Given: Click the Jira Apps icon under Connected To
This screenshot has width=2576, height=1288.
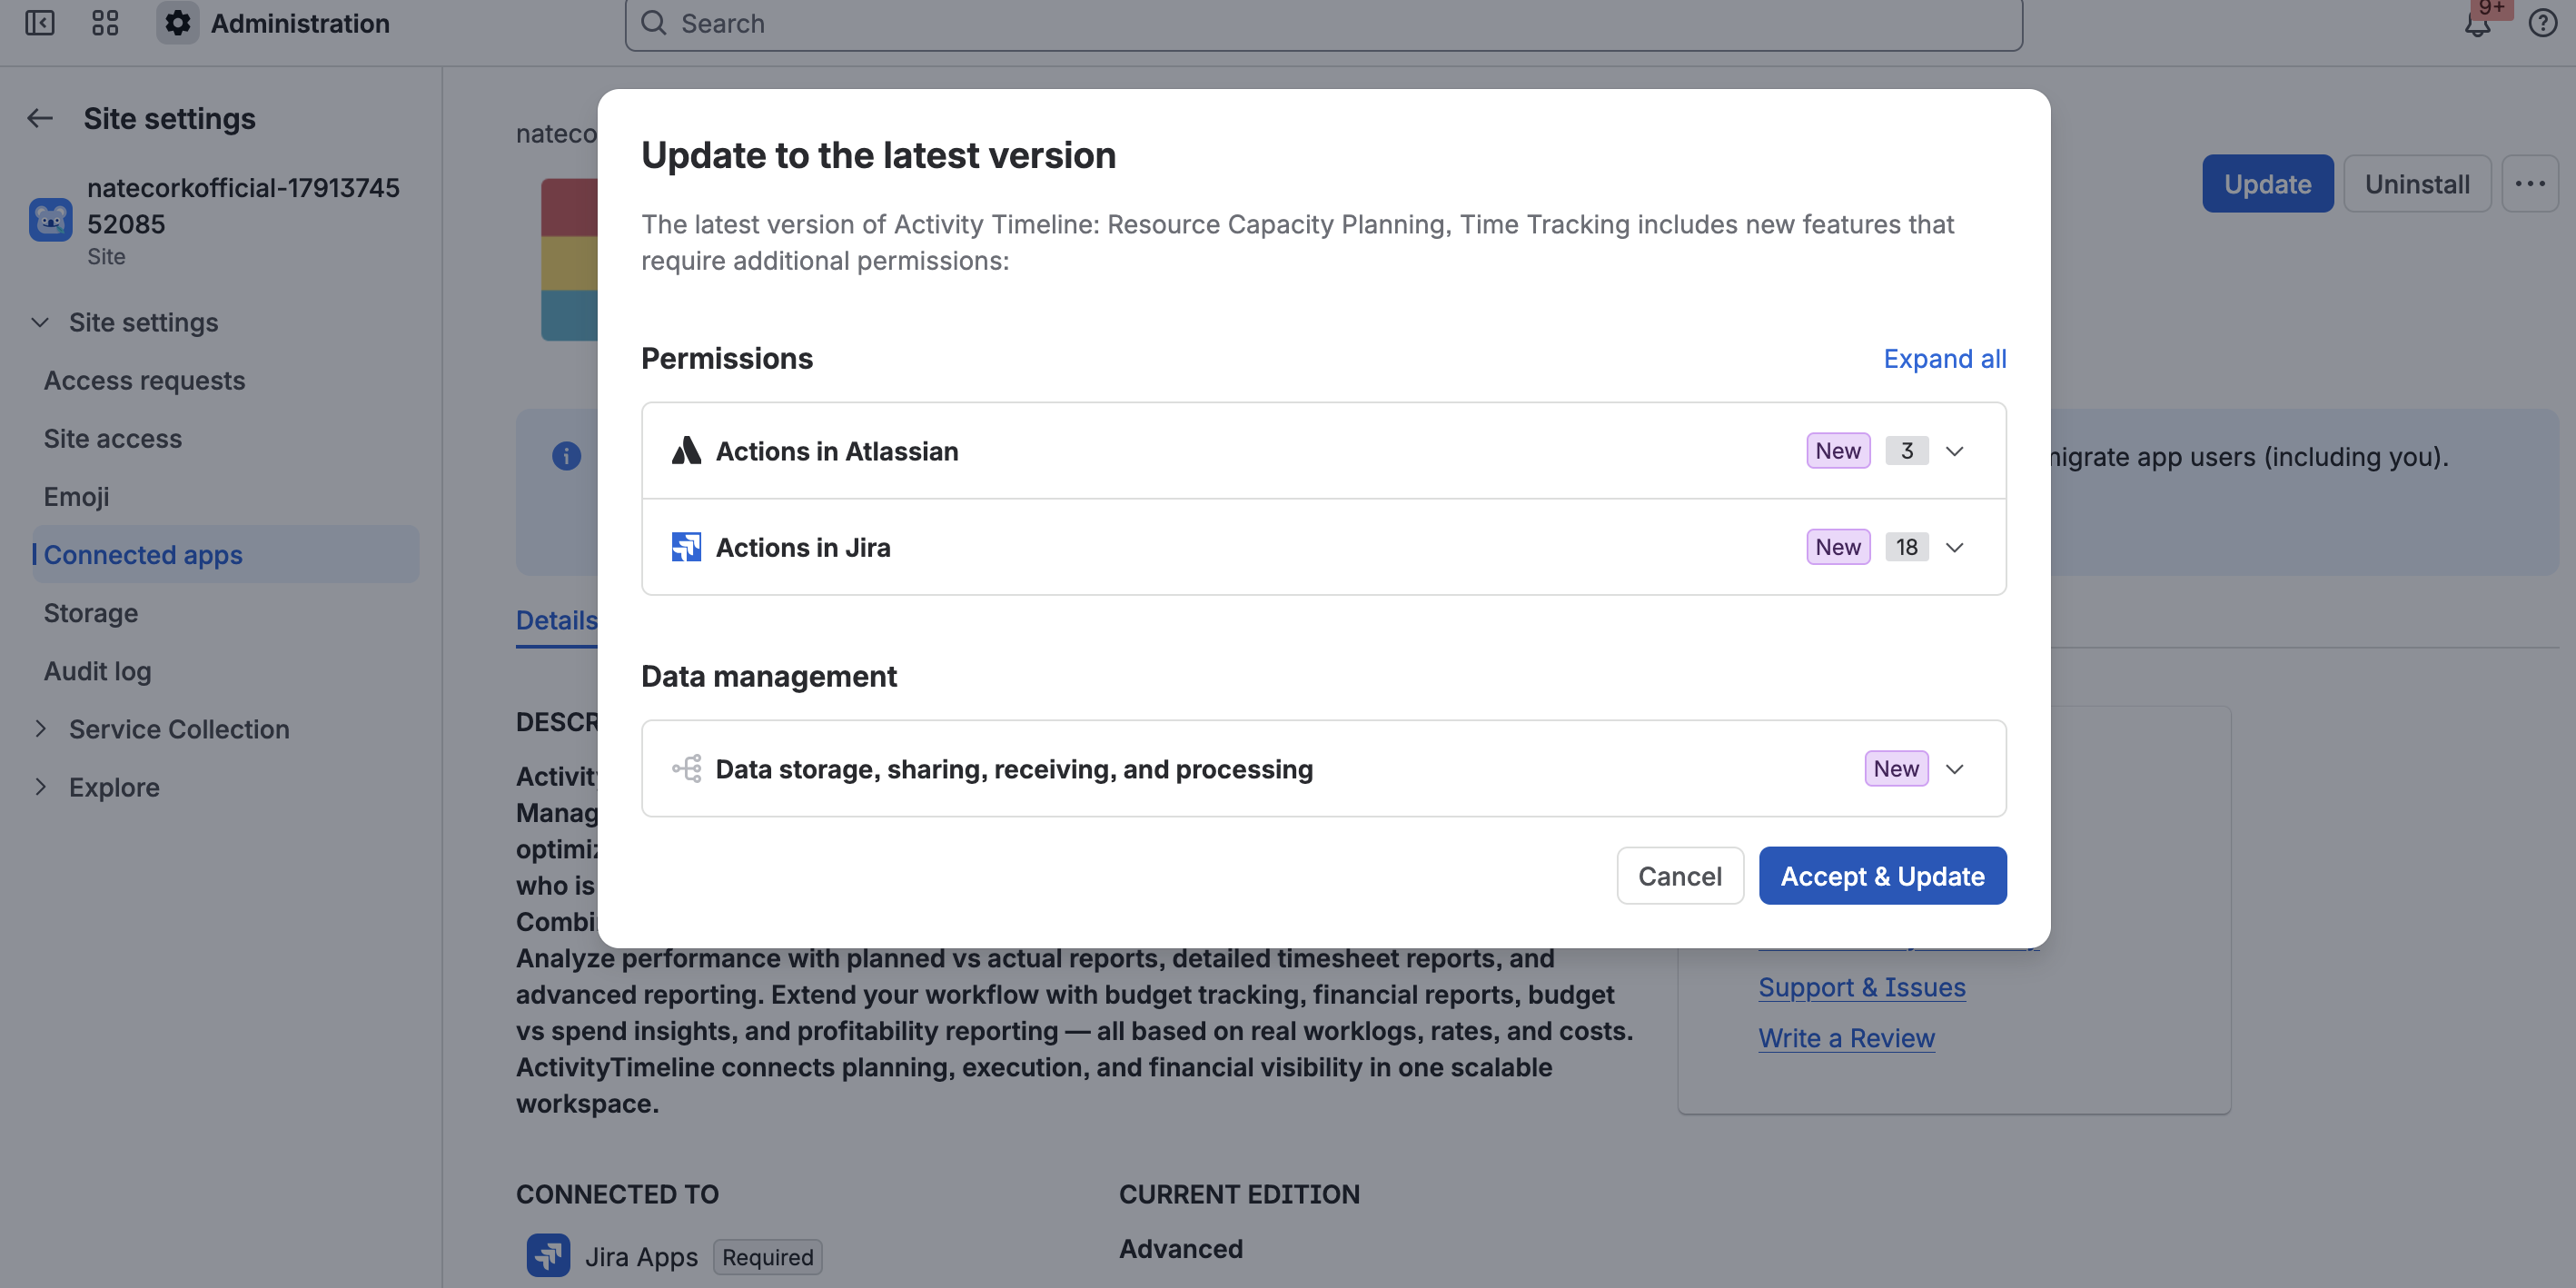Looking at the screenshot, I should [x=548, y=1255].
